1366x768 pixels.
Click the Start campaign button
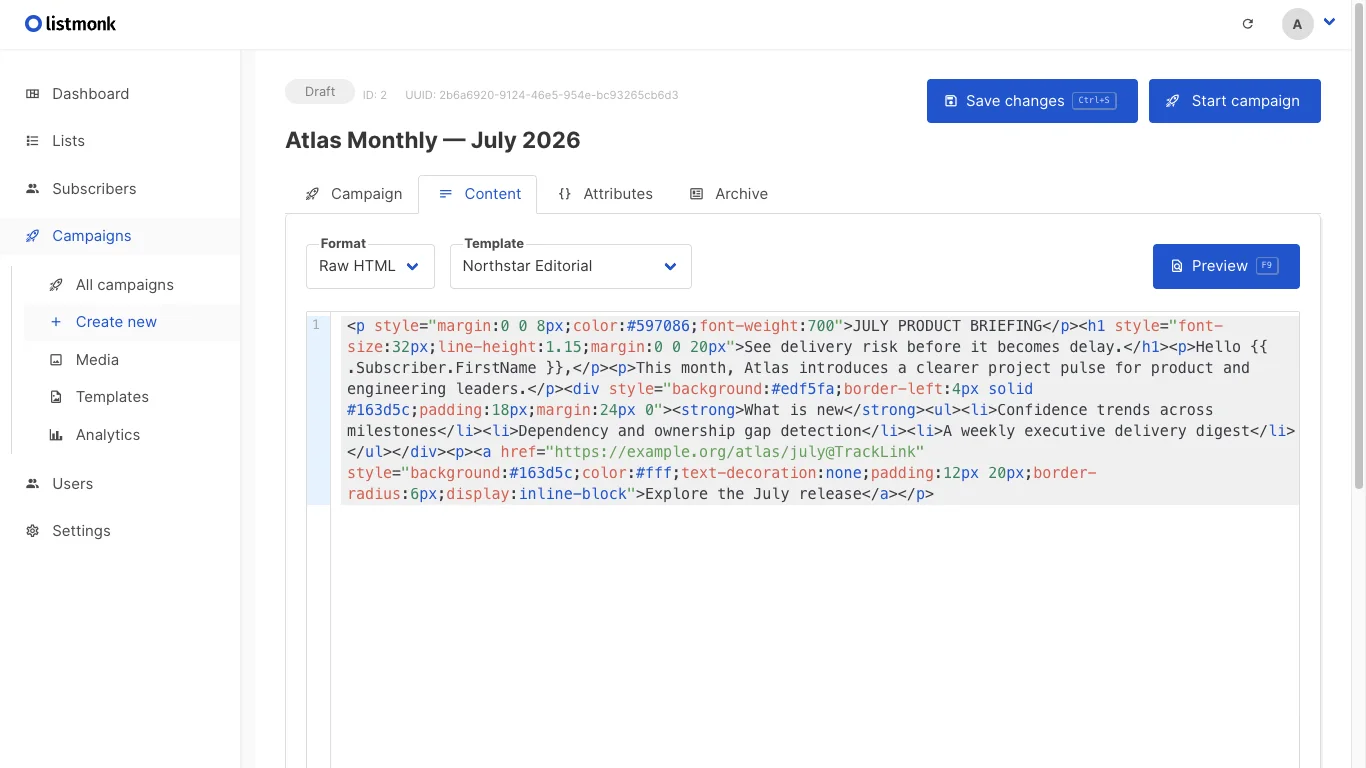pos(1235,101)
